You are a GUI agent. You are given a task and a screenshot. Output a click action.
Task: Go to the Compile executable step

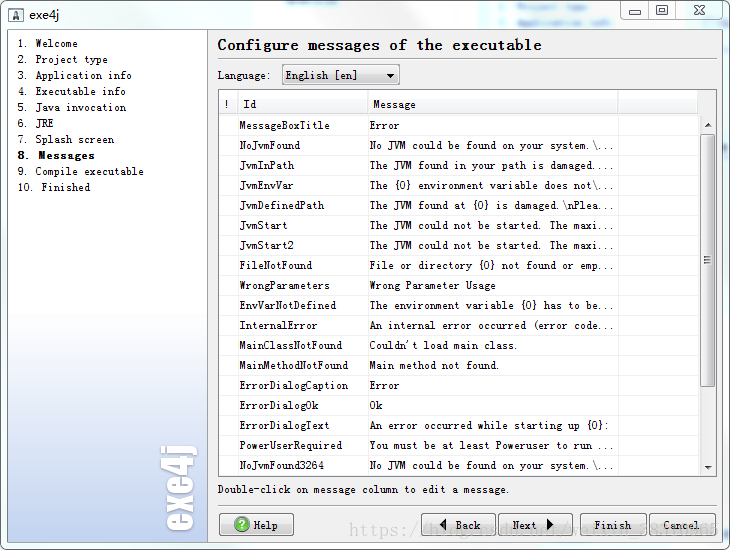(89, 172)
